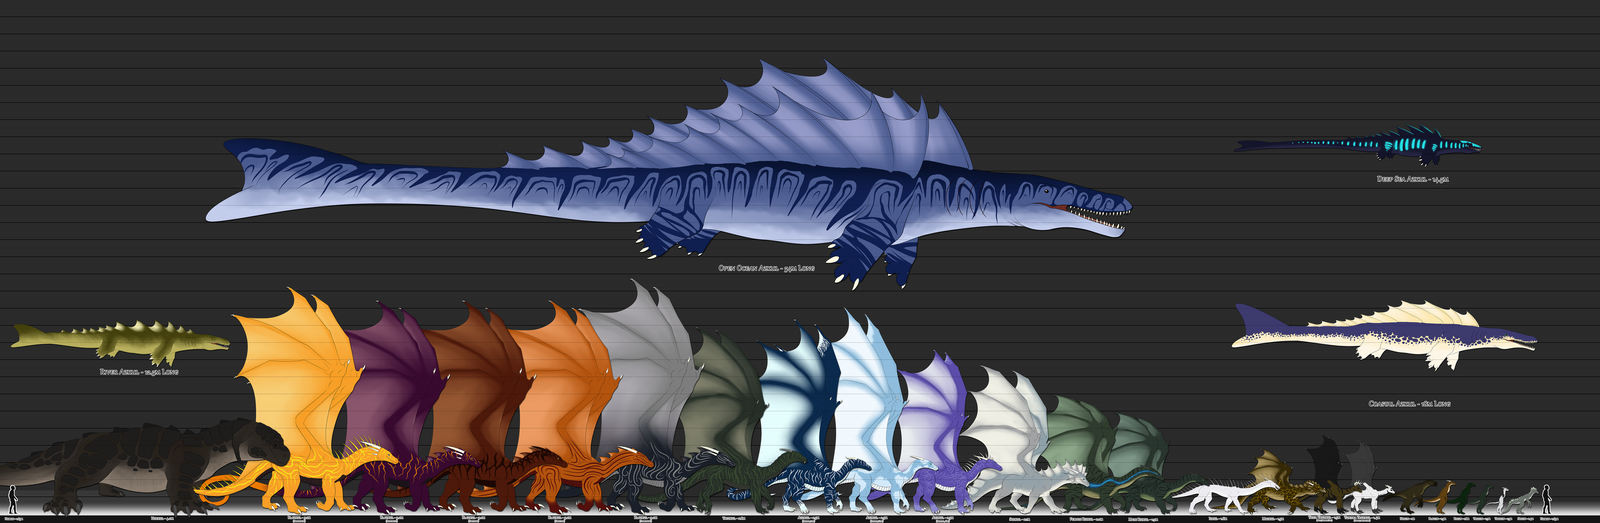Select the olive-green spiked river creature
This screenshot has width=1600, height=523.
(120, 343)
